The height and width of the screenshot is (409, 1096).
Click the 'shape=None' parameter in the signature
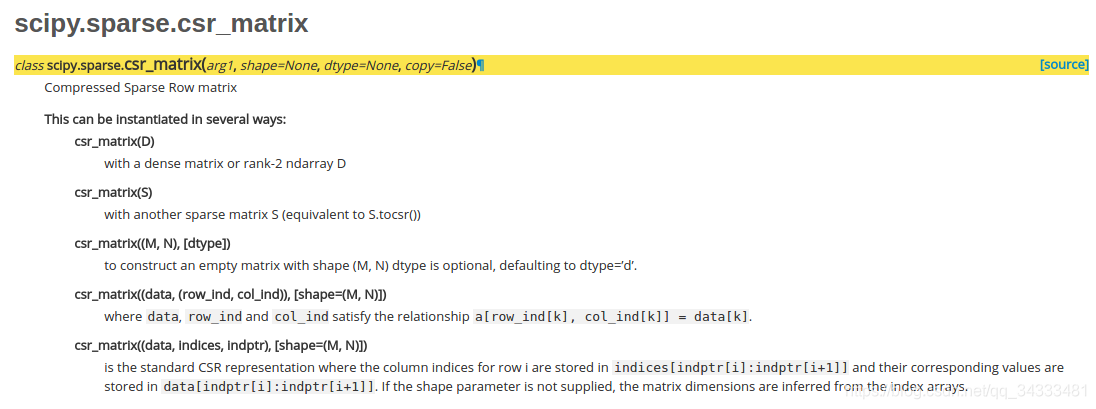click(280, 66)
